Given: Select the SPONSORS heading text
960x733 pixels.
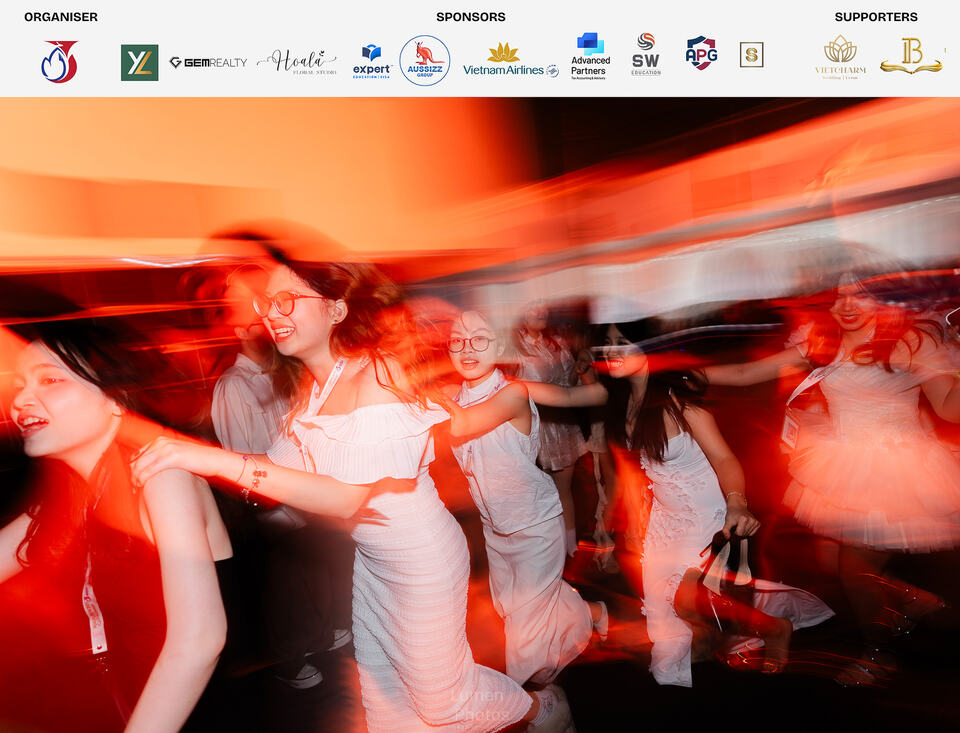Looking at the screenshot, I should (x=471, y=17).
